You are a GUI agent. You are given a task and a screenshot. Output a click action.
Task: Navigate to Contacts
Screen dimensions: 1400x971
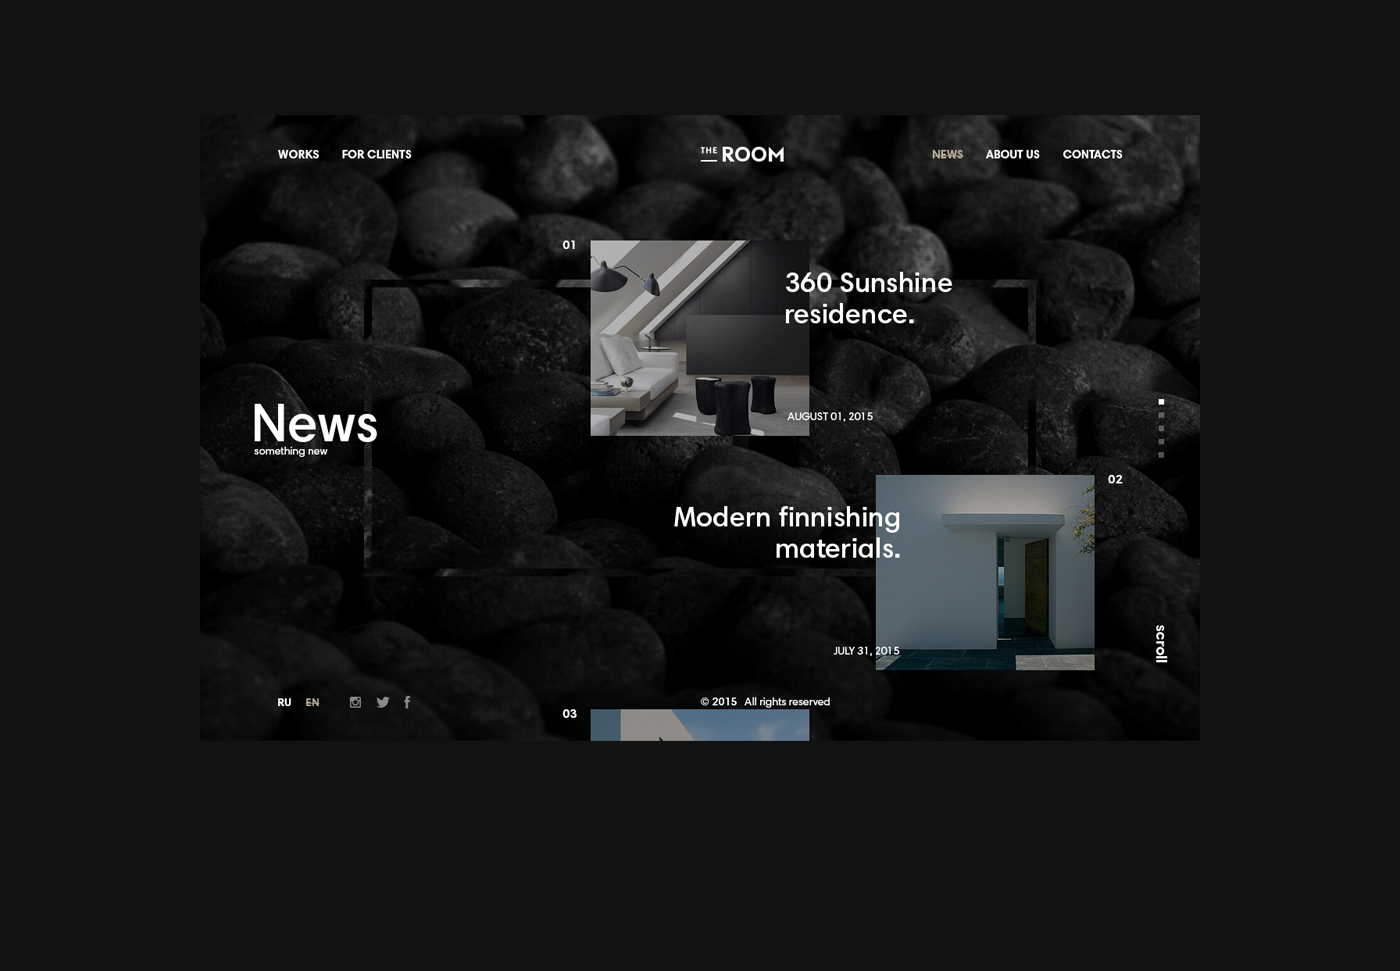(x=1092, y=154)
